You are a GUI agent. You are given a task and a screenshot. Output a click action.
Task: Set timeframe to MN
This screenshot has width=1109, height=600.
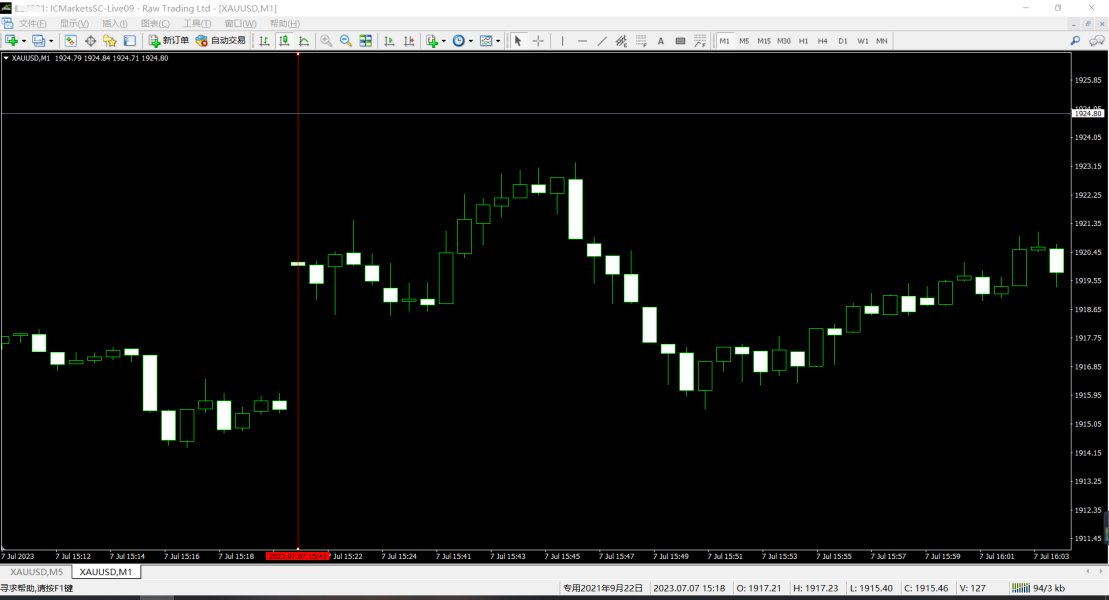[882, 41]
